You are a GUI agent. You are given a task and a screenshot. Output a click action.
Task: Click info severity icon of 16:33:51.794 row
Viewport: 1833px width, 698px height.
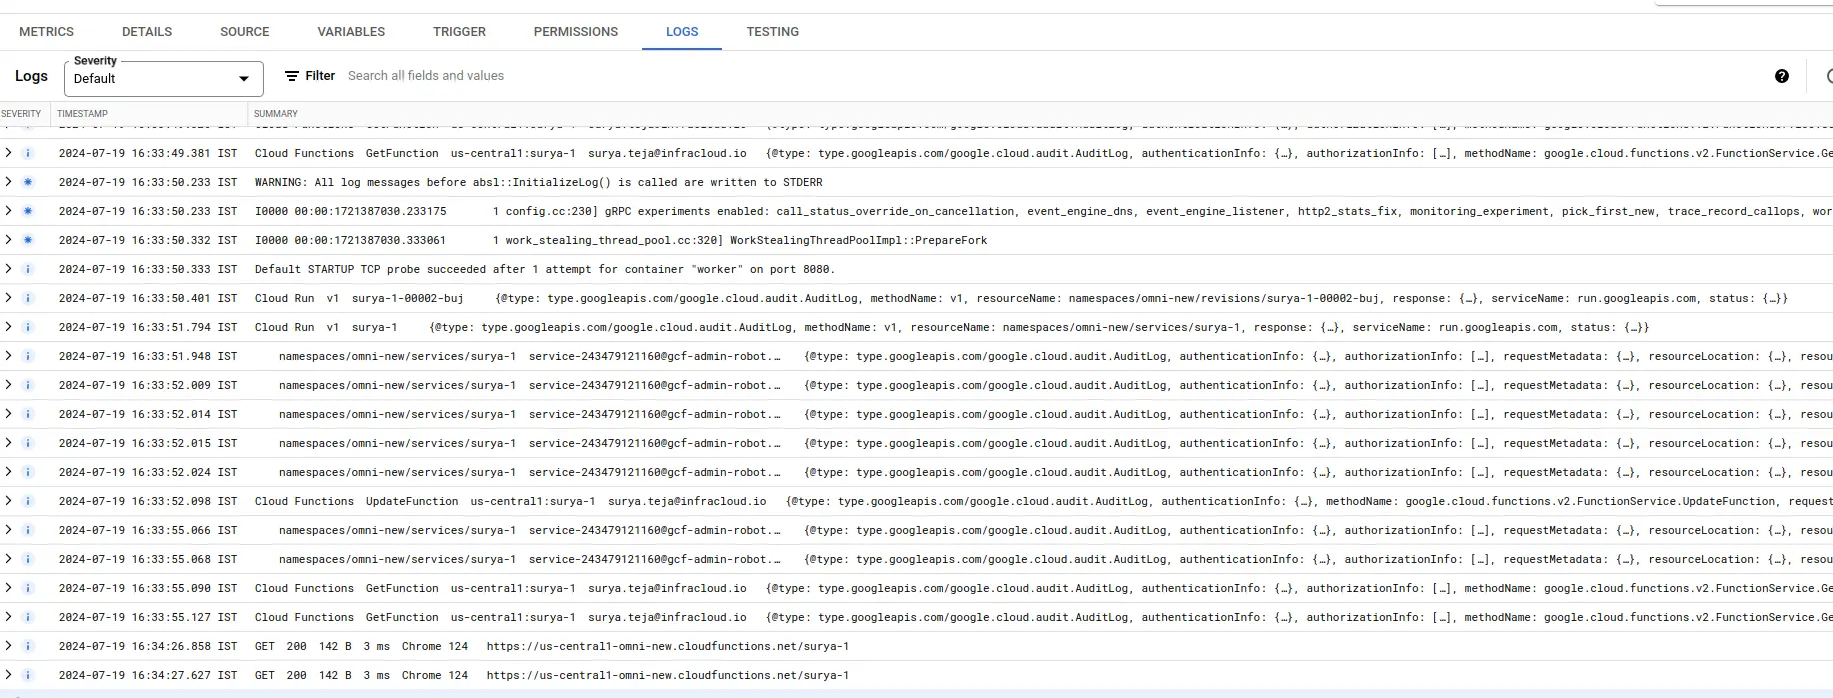pyautogui.click(x=28, y=327)
